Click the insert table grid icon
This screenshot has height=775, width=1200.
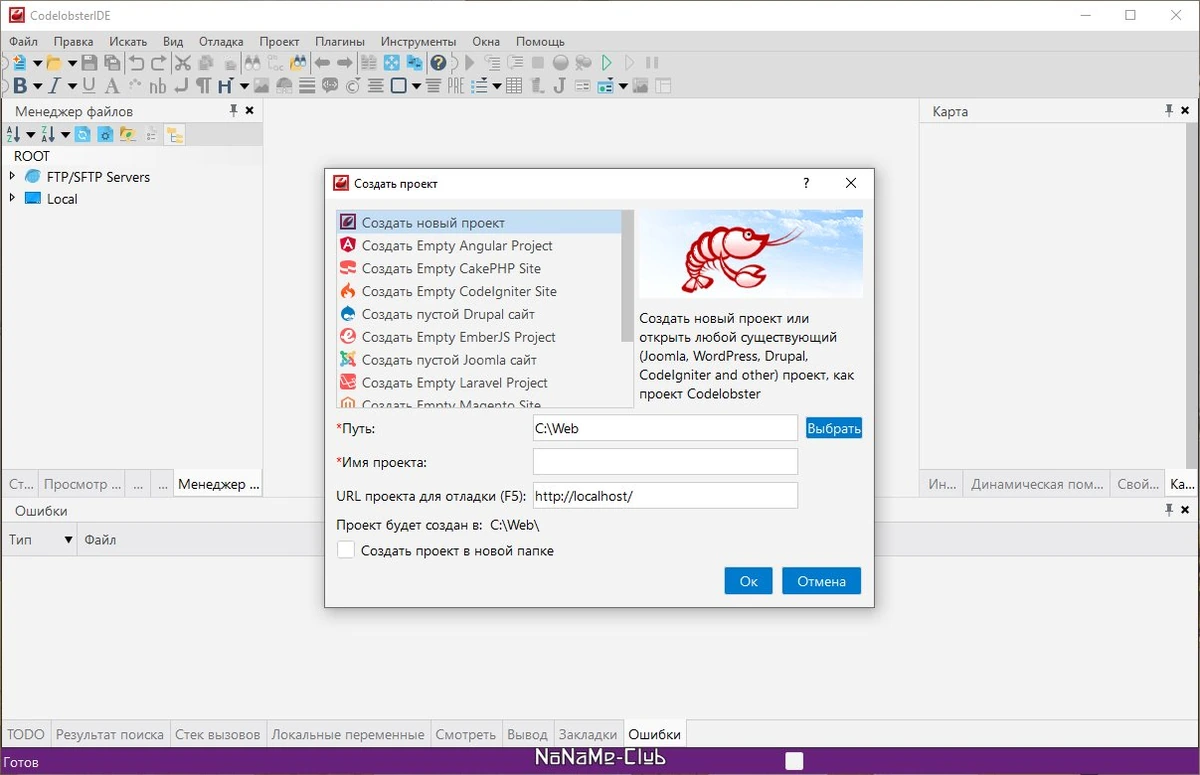click(514, 86)
